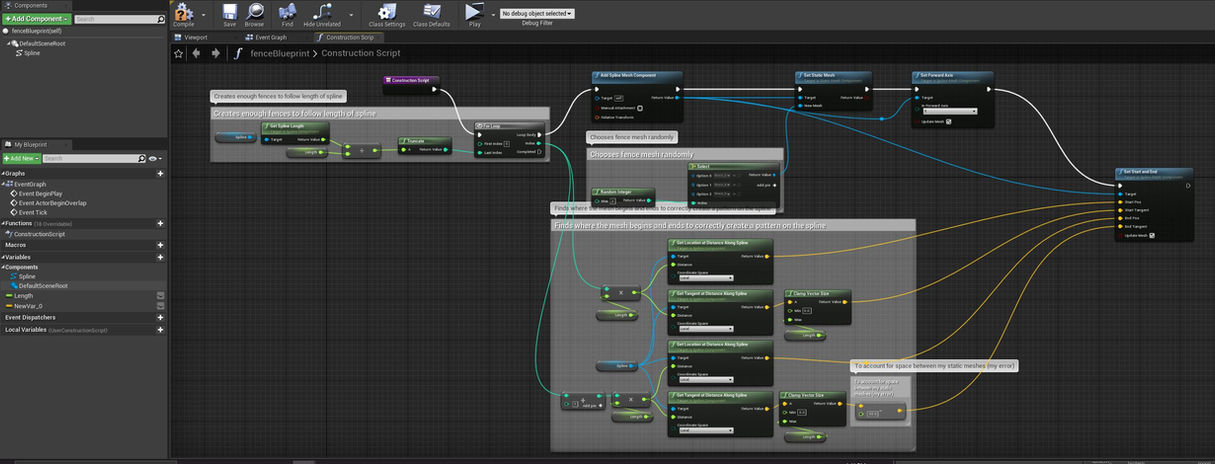
Task: Toggle Hide Unrelated in the toolbar
Action: pyautogui.click(x=322, y=12)
